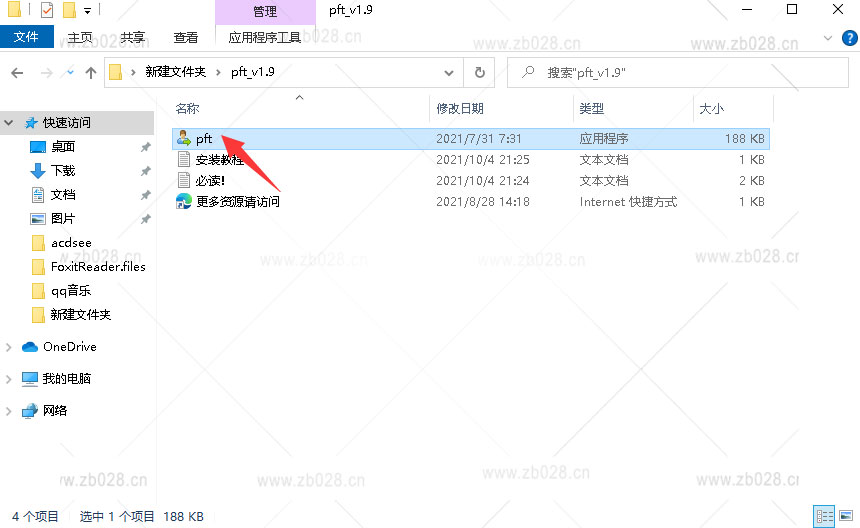
Task: Open the 应用程序工具 ribbon tab
Action: 265,37
